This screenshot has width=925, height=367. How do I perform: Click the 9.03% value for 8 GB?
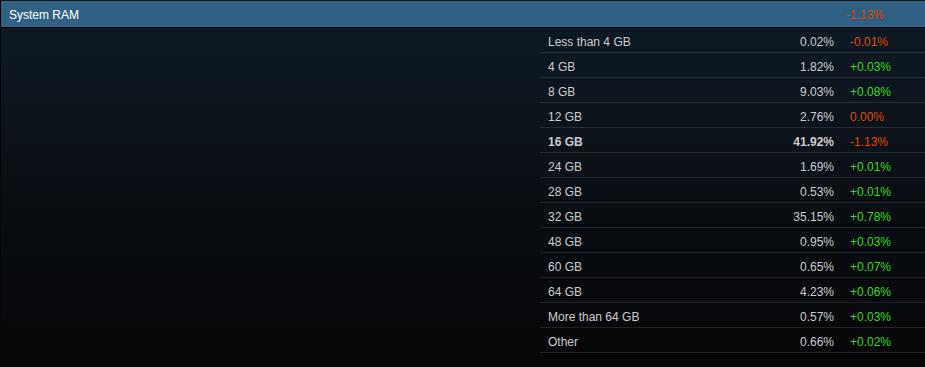pos(816,92)
